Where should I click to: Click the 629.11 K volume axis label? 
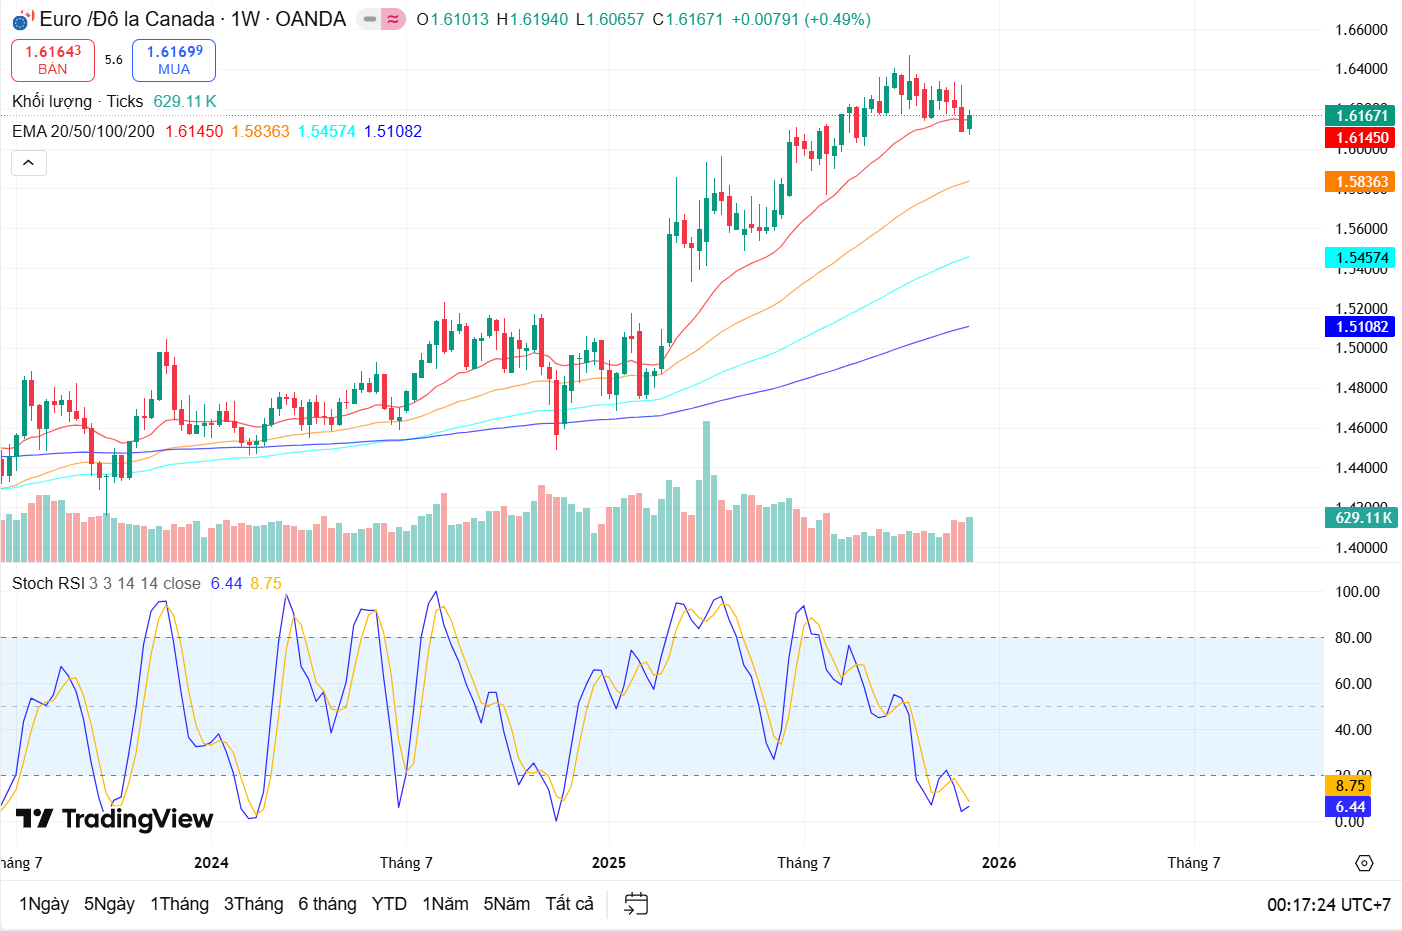point(1362,518)
